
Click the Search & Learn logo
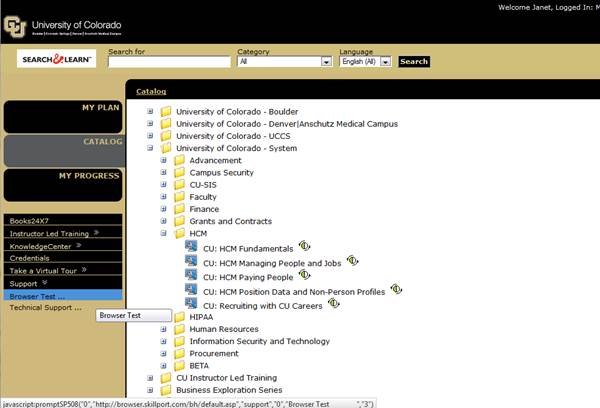(x=56, y=59)
